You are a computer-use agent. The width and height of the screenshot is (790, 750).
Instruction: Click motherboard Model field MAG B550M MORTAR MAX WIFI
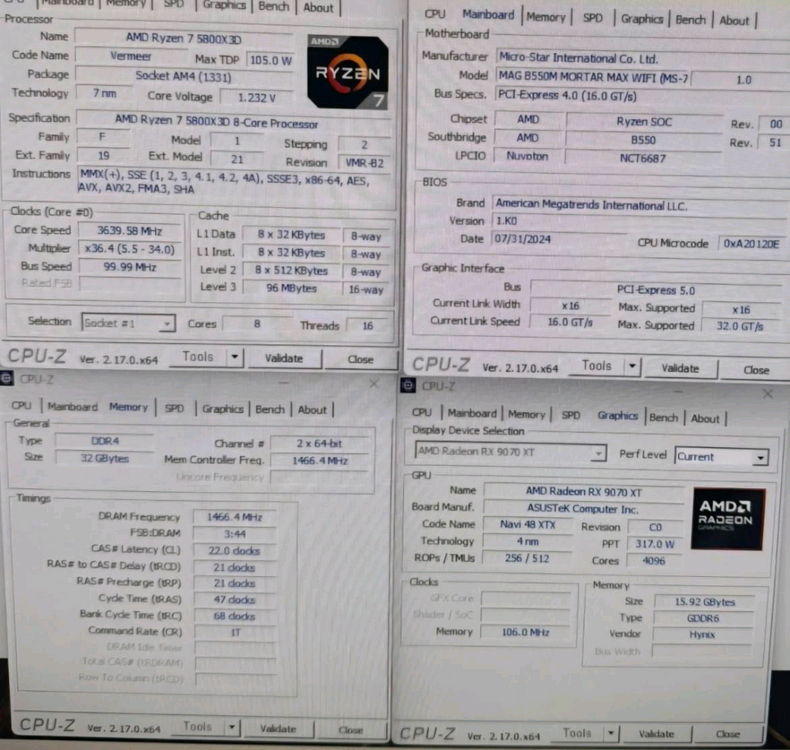[592, 77]
